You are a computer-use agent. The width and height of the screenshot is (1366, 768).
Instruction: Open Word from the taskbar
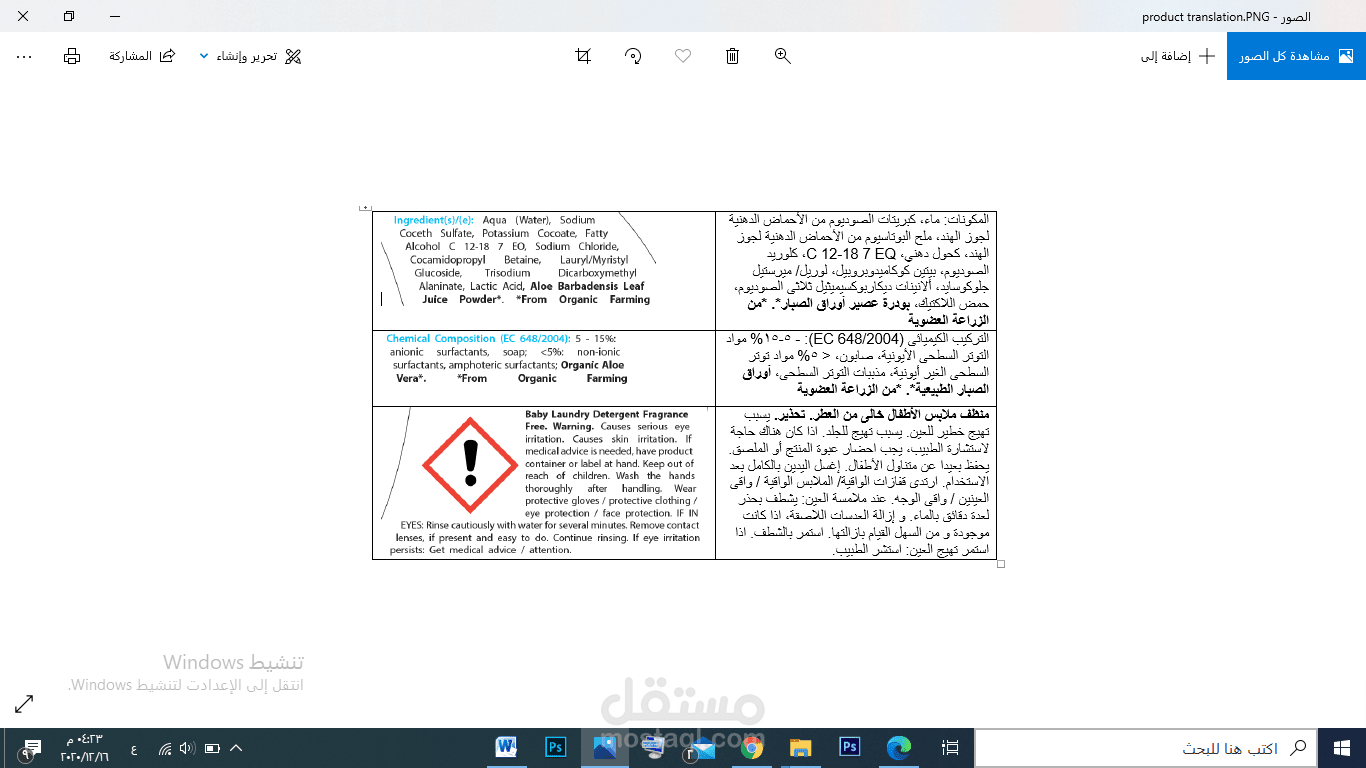pyautogui.click(x=506, y=748)
